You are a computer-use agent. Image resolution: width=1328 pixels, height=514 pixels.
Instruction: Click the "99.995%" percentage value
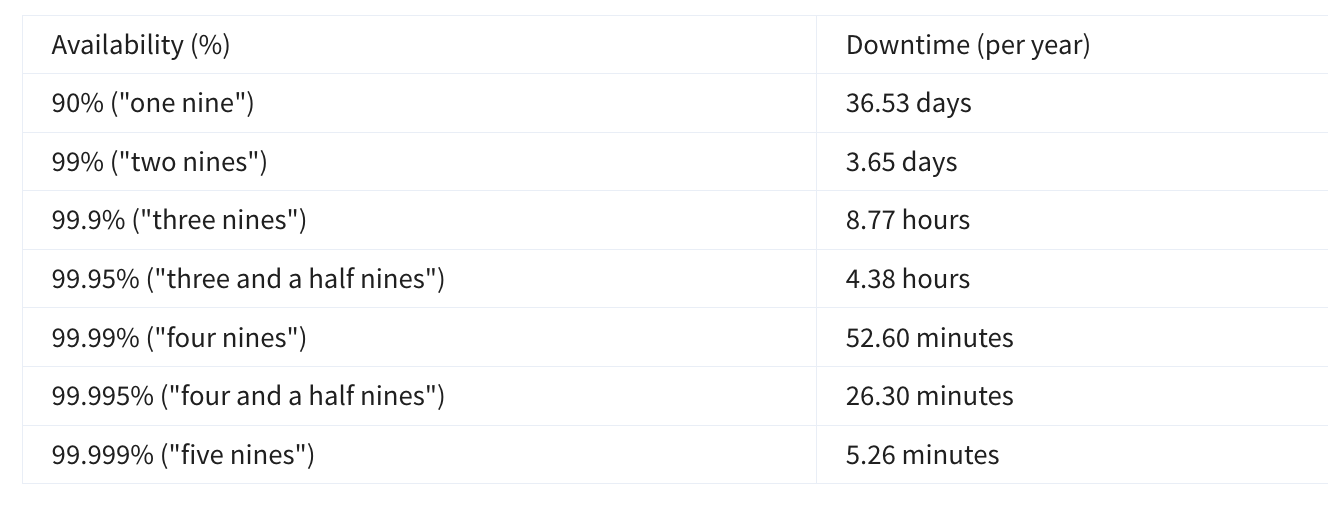tap(102, 396)
